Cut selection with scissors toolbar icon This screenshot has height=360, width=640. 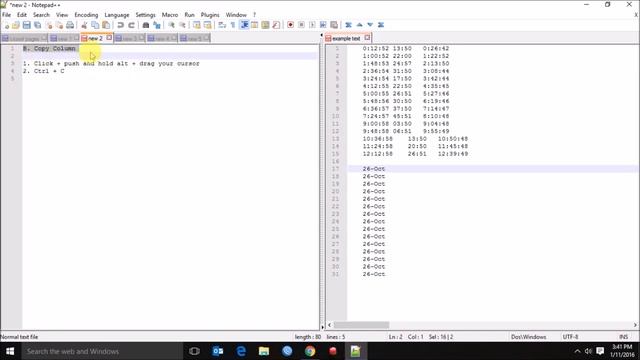pos(84,25)
